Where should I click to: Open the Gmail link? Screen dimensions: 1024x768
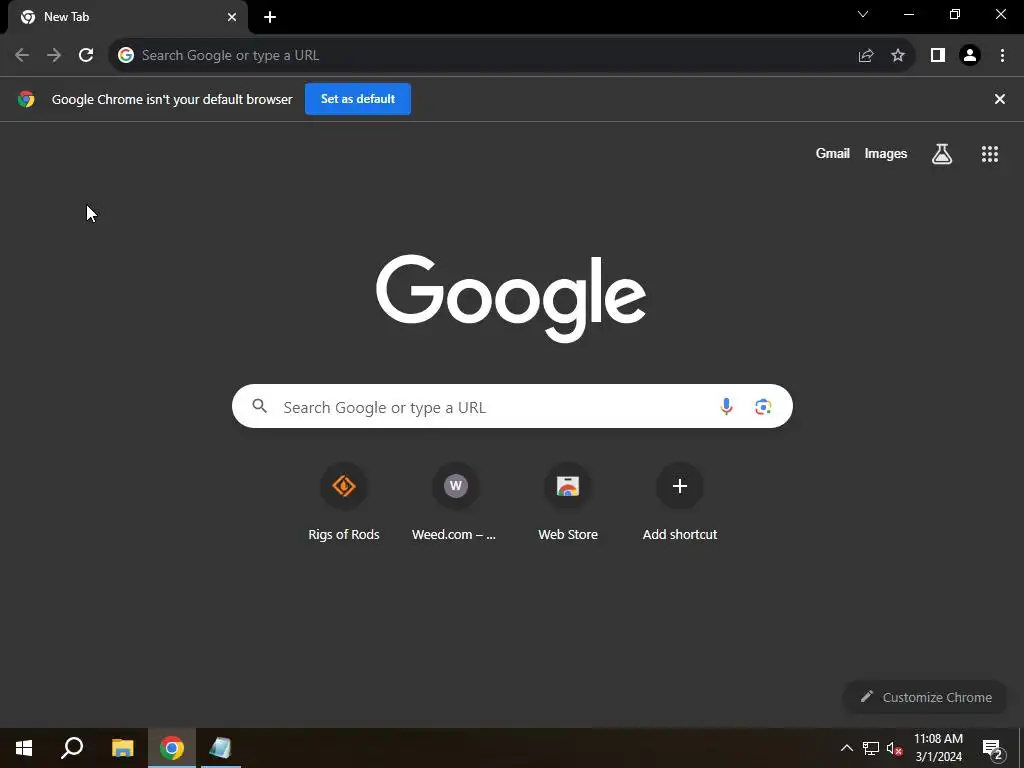pos(833,153)
